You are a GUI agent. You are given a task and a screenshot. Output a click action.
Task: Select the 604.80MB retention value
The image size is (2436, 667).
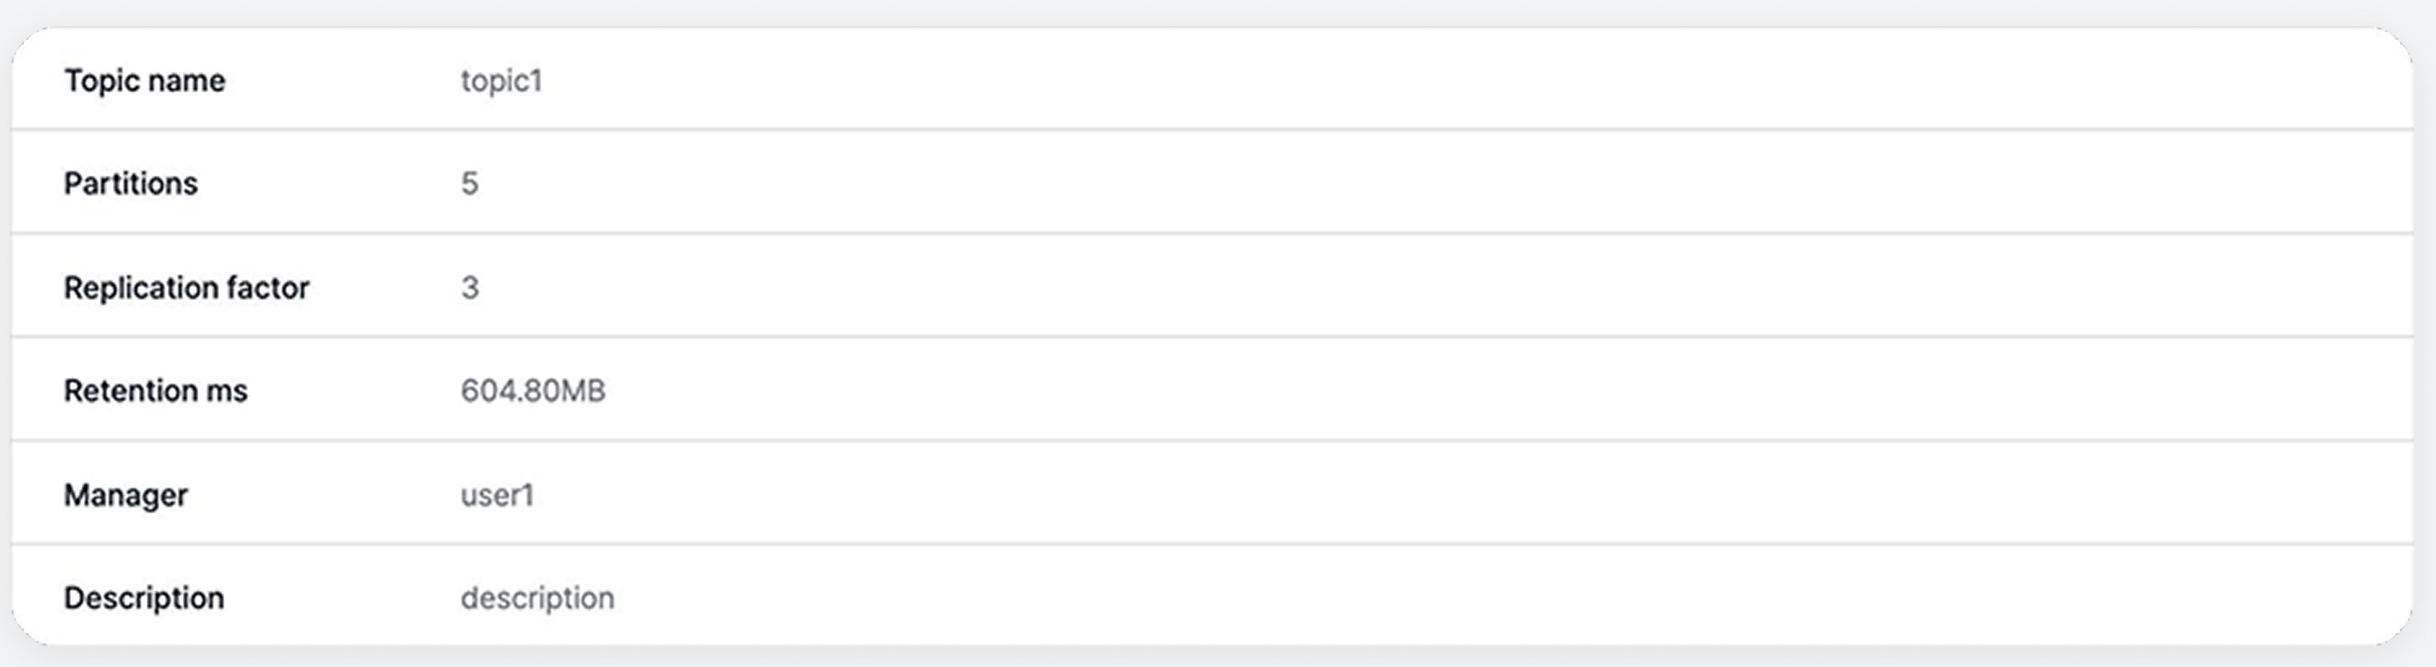532,390
